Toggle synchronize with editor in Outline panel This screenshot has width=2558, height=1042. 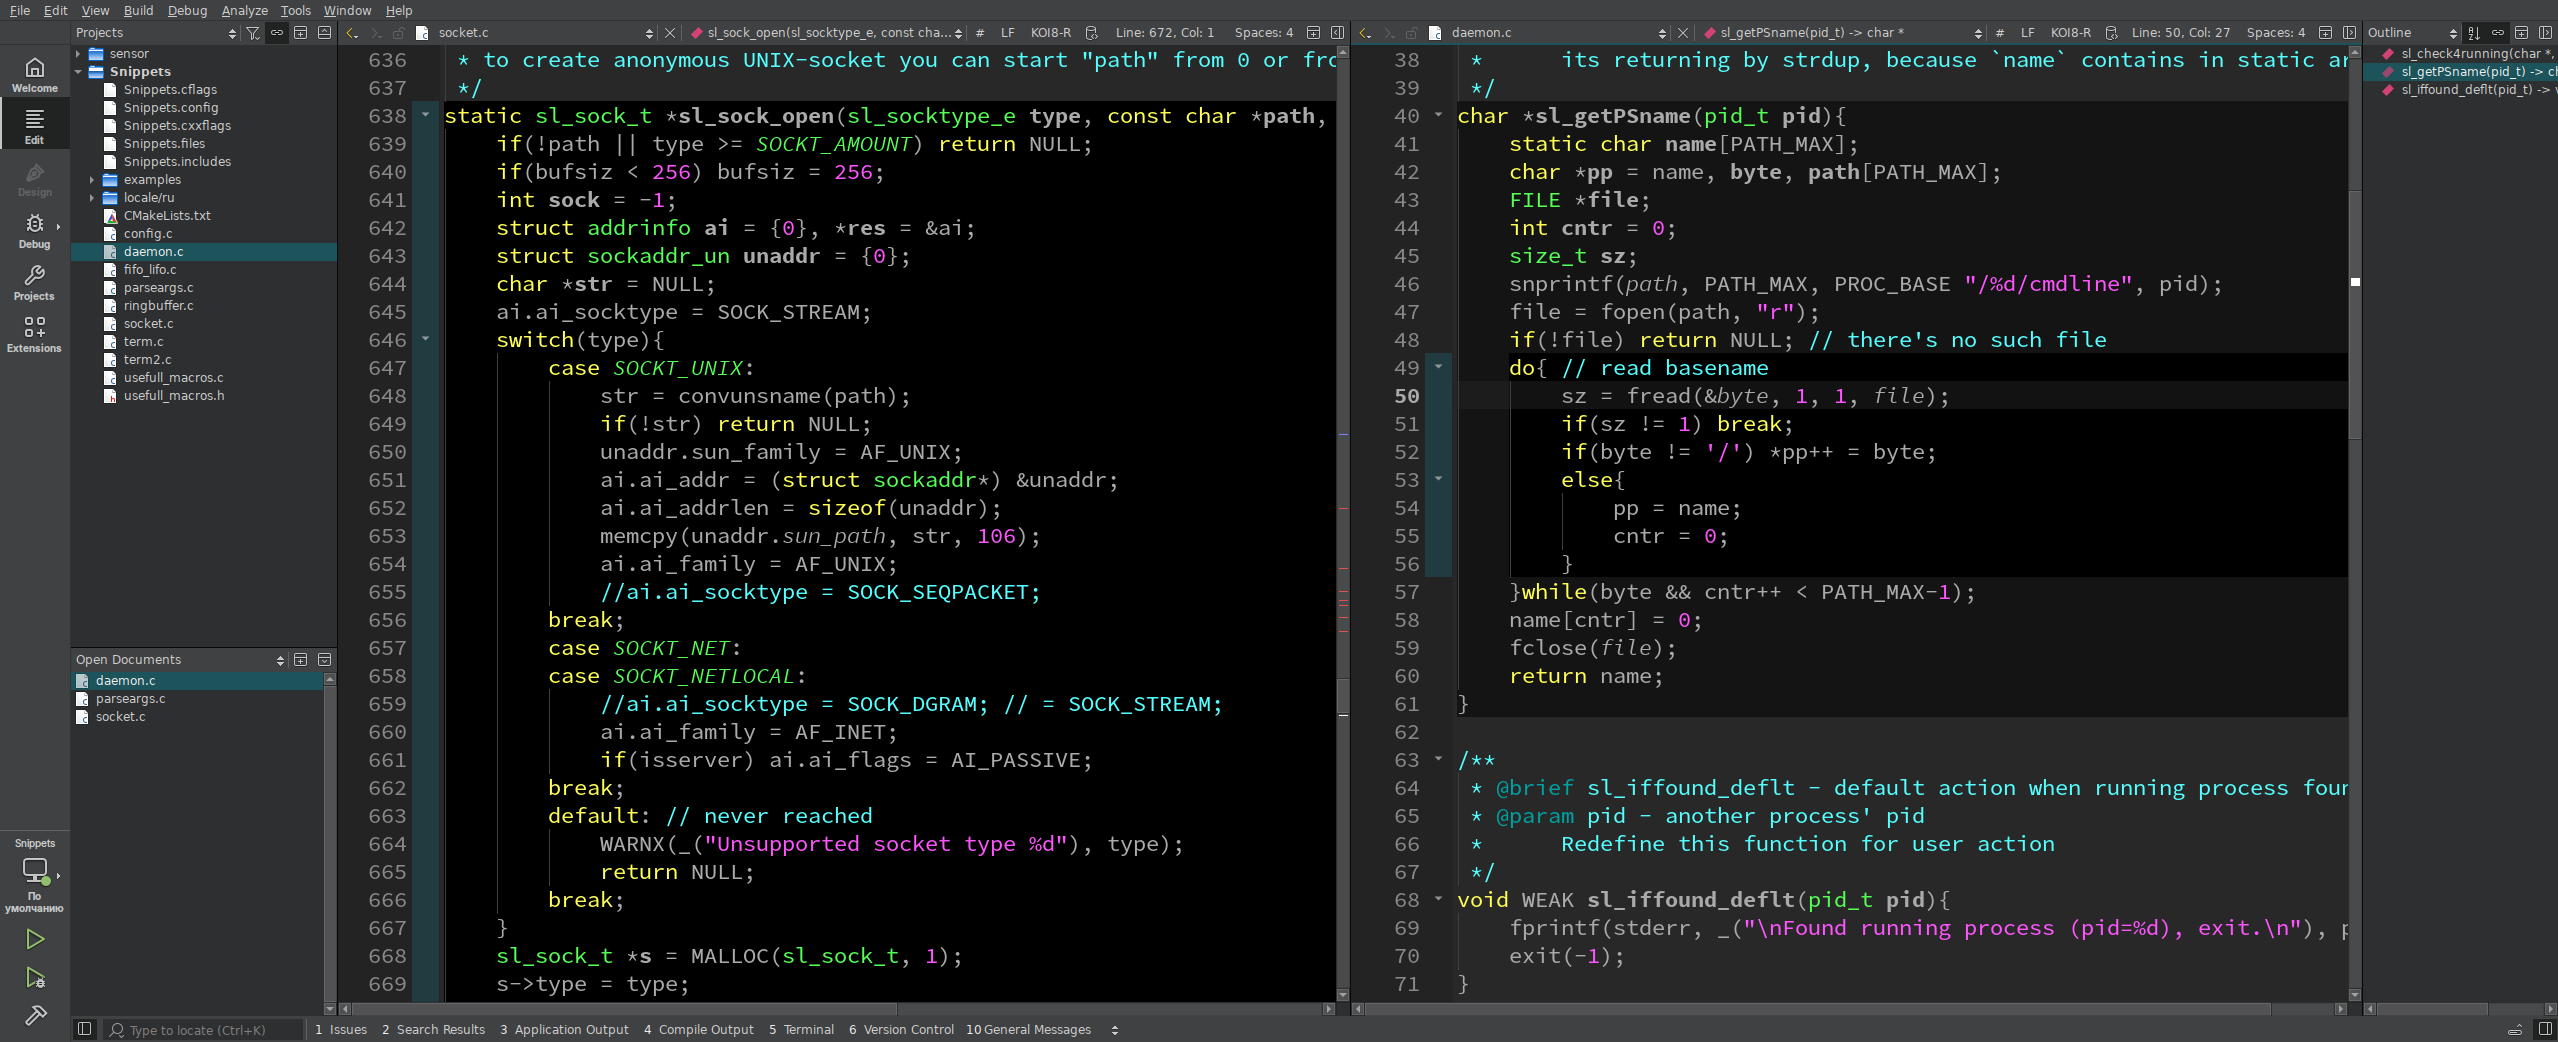2497,33
